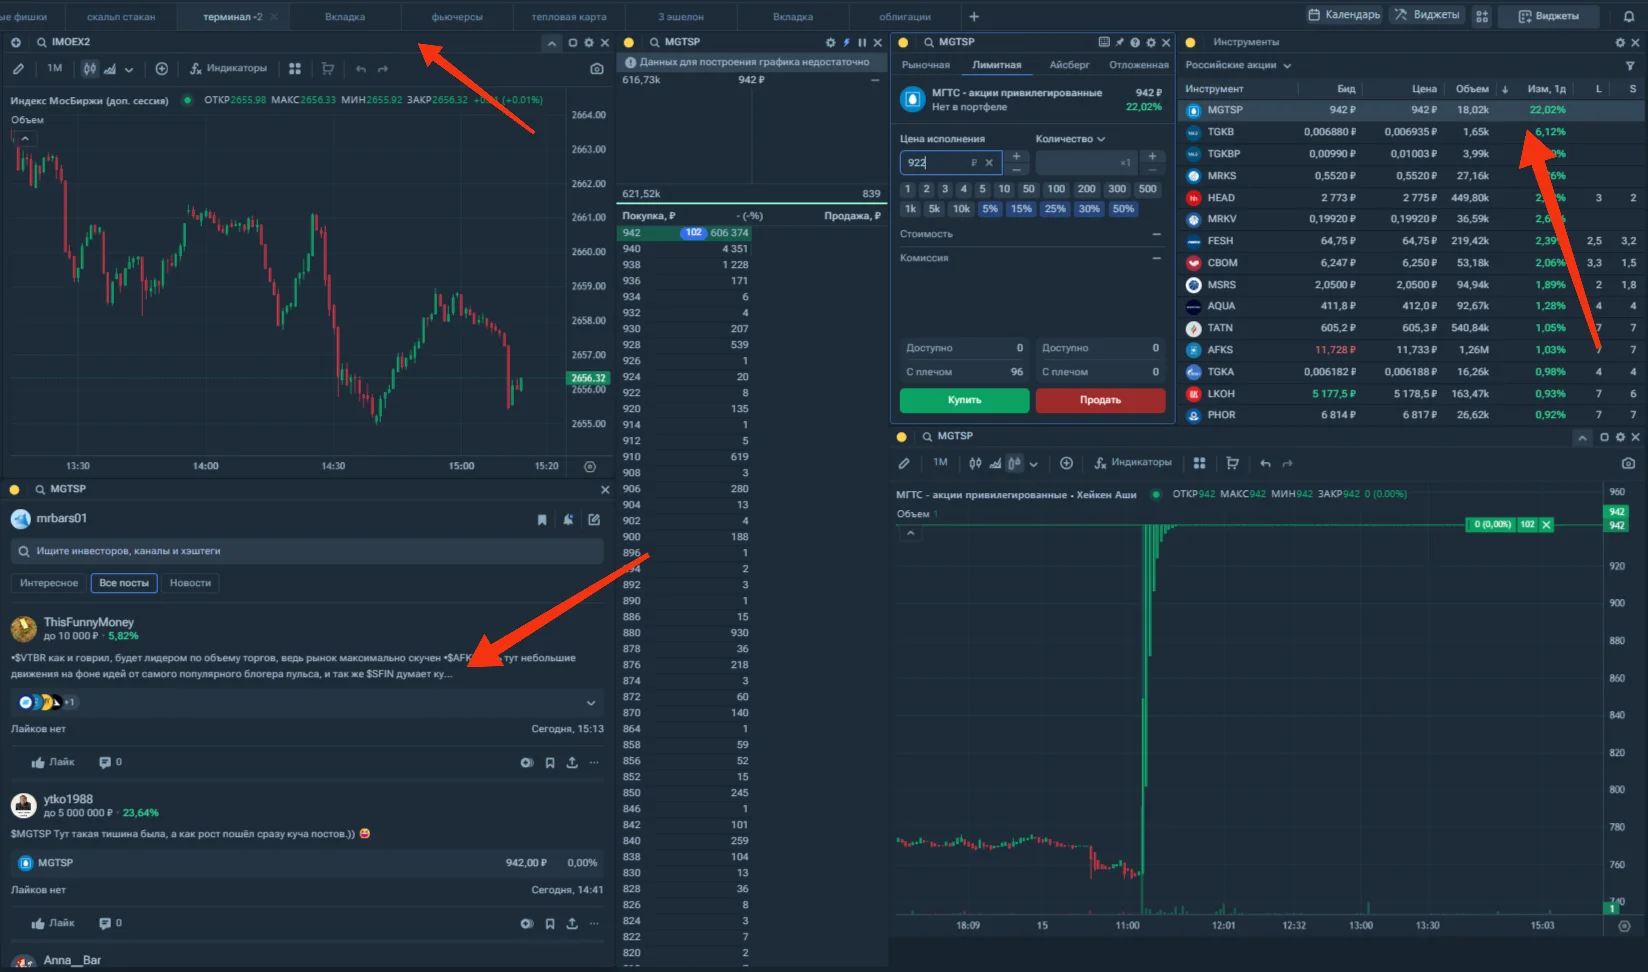Open the Российские акции list dropdown
Screen dimensions: 1648x972
coord(1239,65)
